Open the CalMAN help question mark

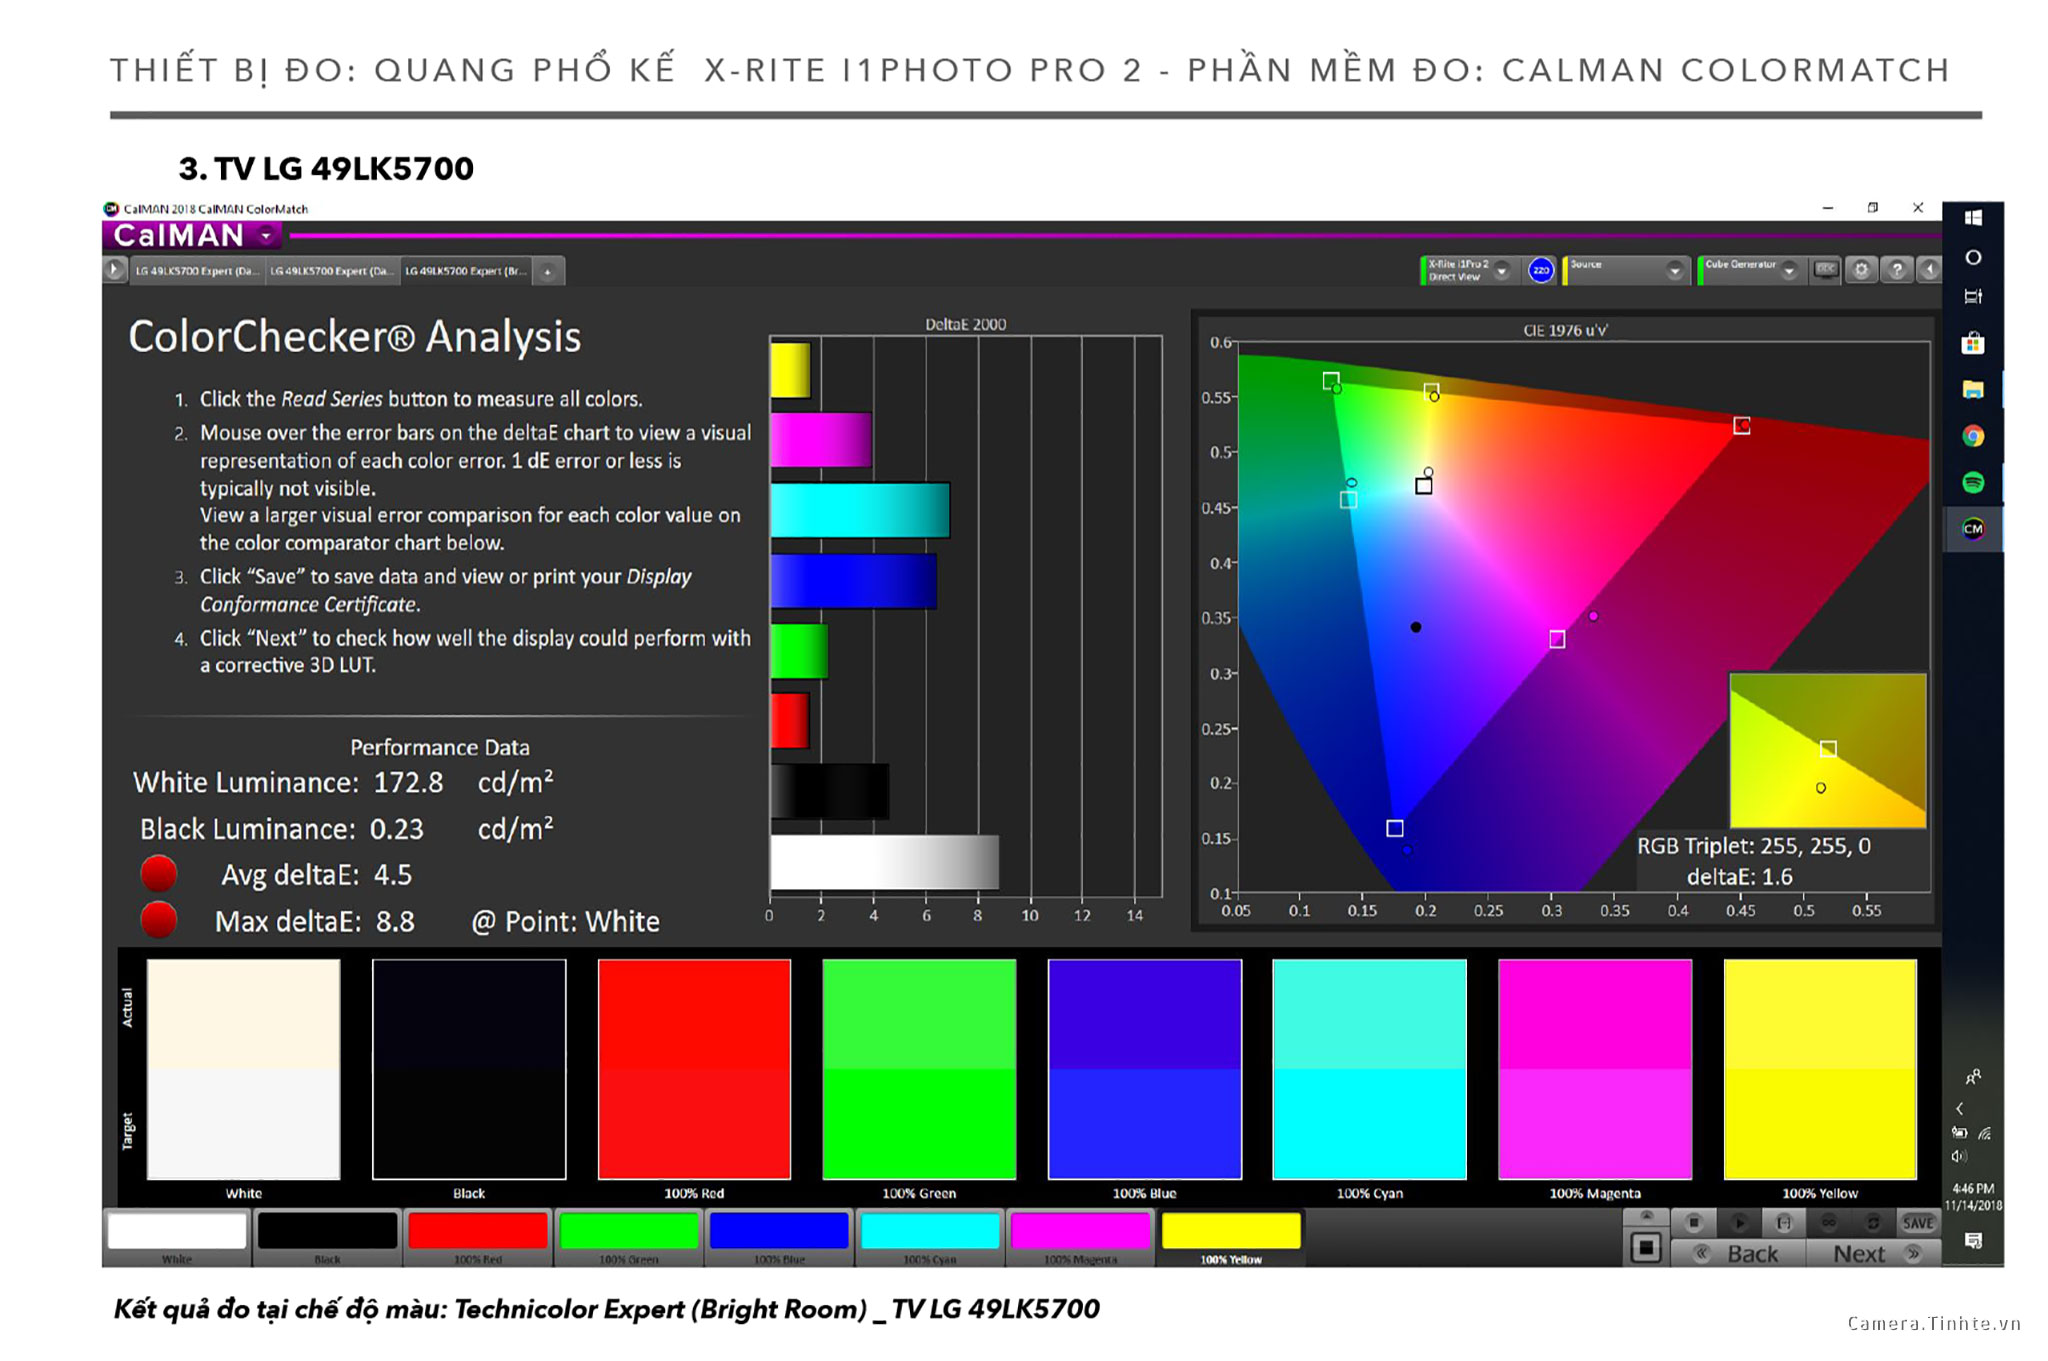pos(1896,270)
